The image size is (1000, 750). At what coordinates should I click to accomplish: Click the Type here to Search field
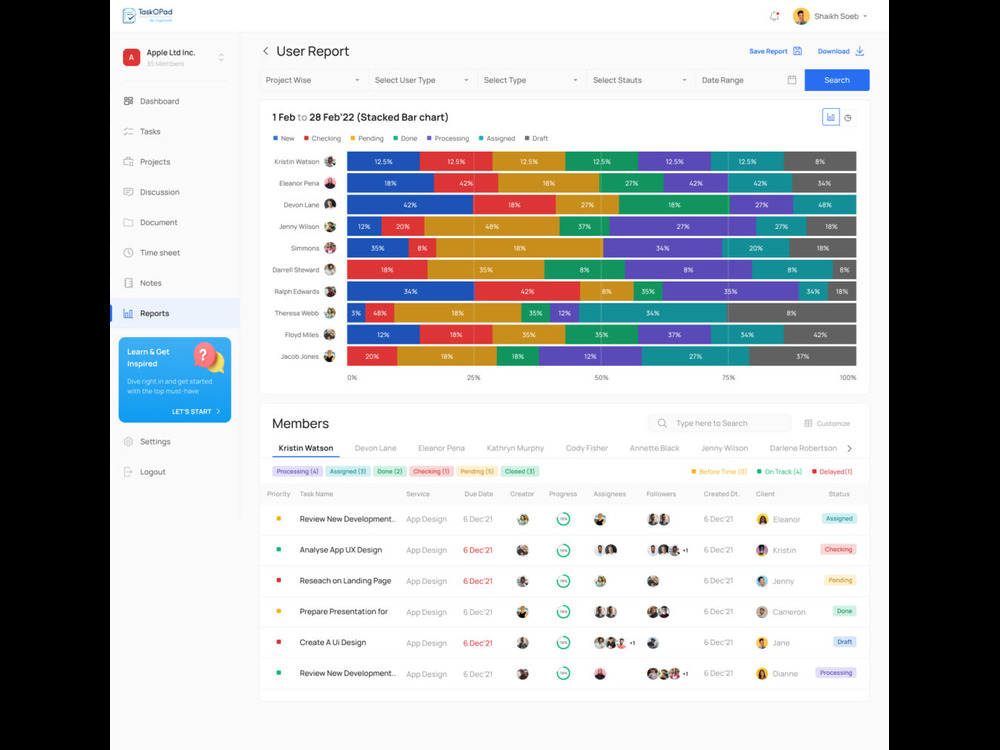point(719,423)
